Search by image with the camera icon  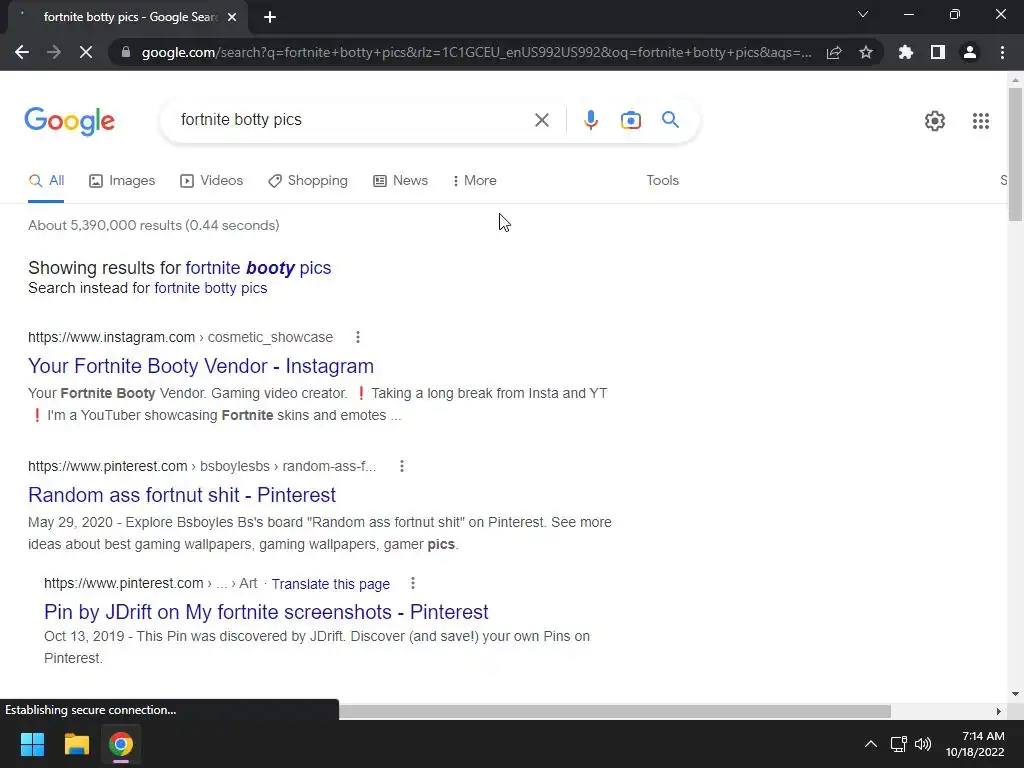pyautogui.click(x=631, y=120)
